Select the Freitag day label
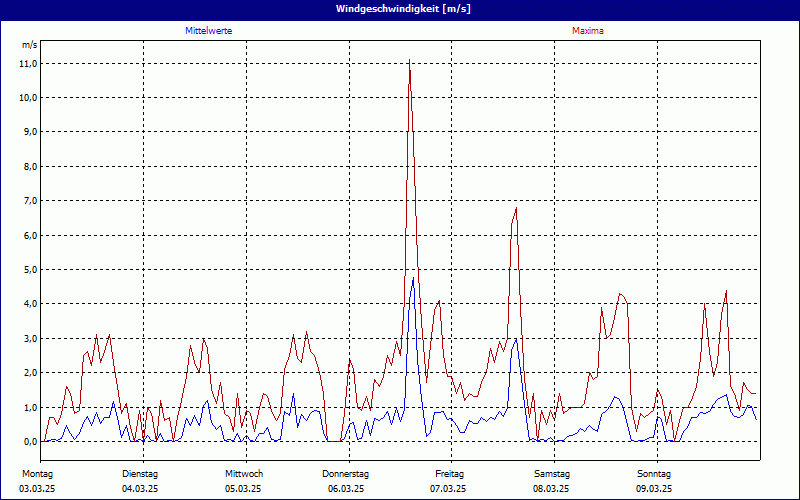This screenshot has height=500, width=800. pos(449,473)
